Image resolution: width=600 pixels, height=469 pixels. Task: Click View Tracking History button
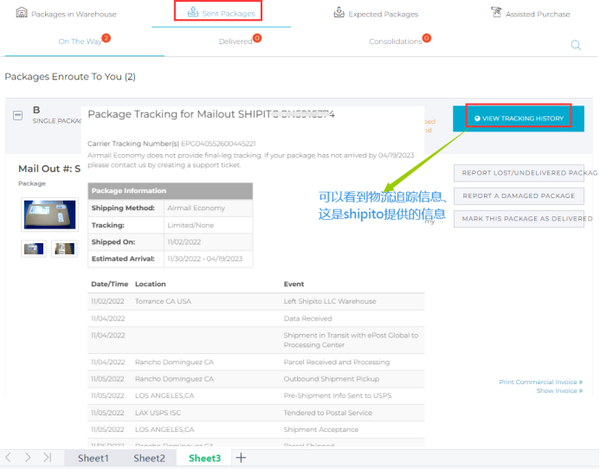518,119
